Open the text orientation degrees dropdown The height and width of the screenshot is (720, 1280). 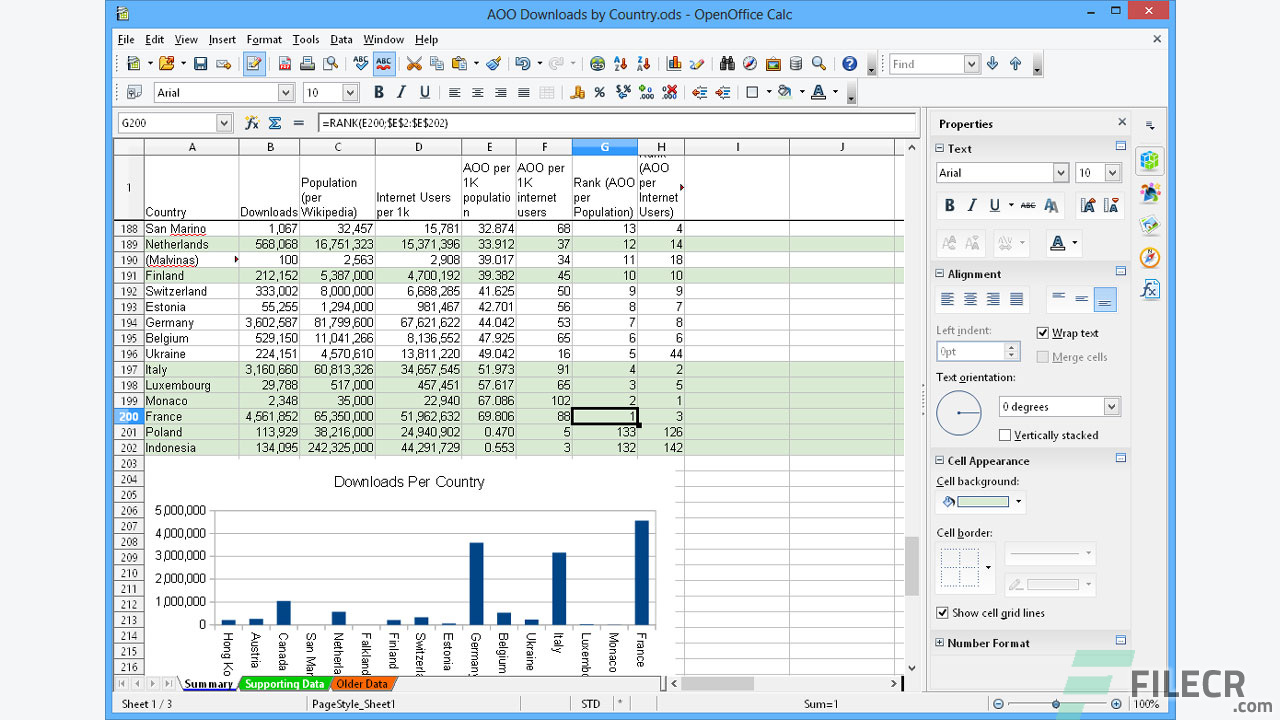click(x=1111, y=407)
